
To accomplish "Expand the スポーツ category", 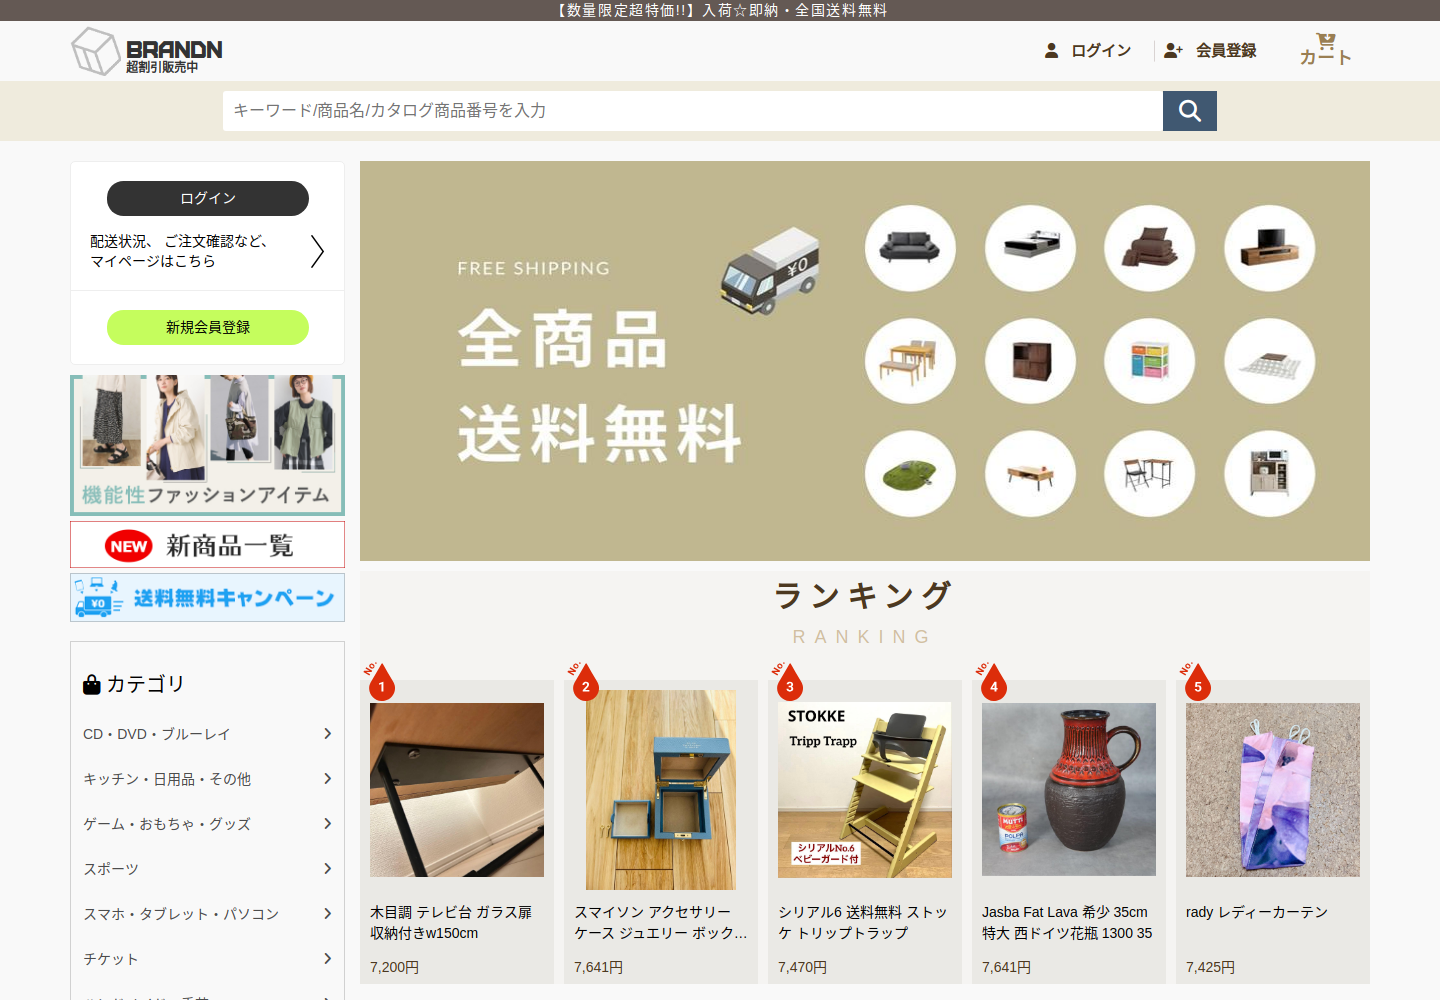I will point(208,869).
